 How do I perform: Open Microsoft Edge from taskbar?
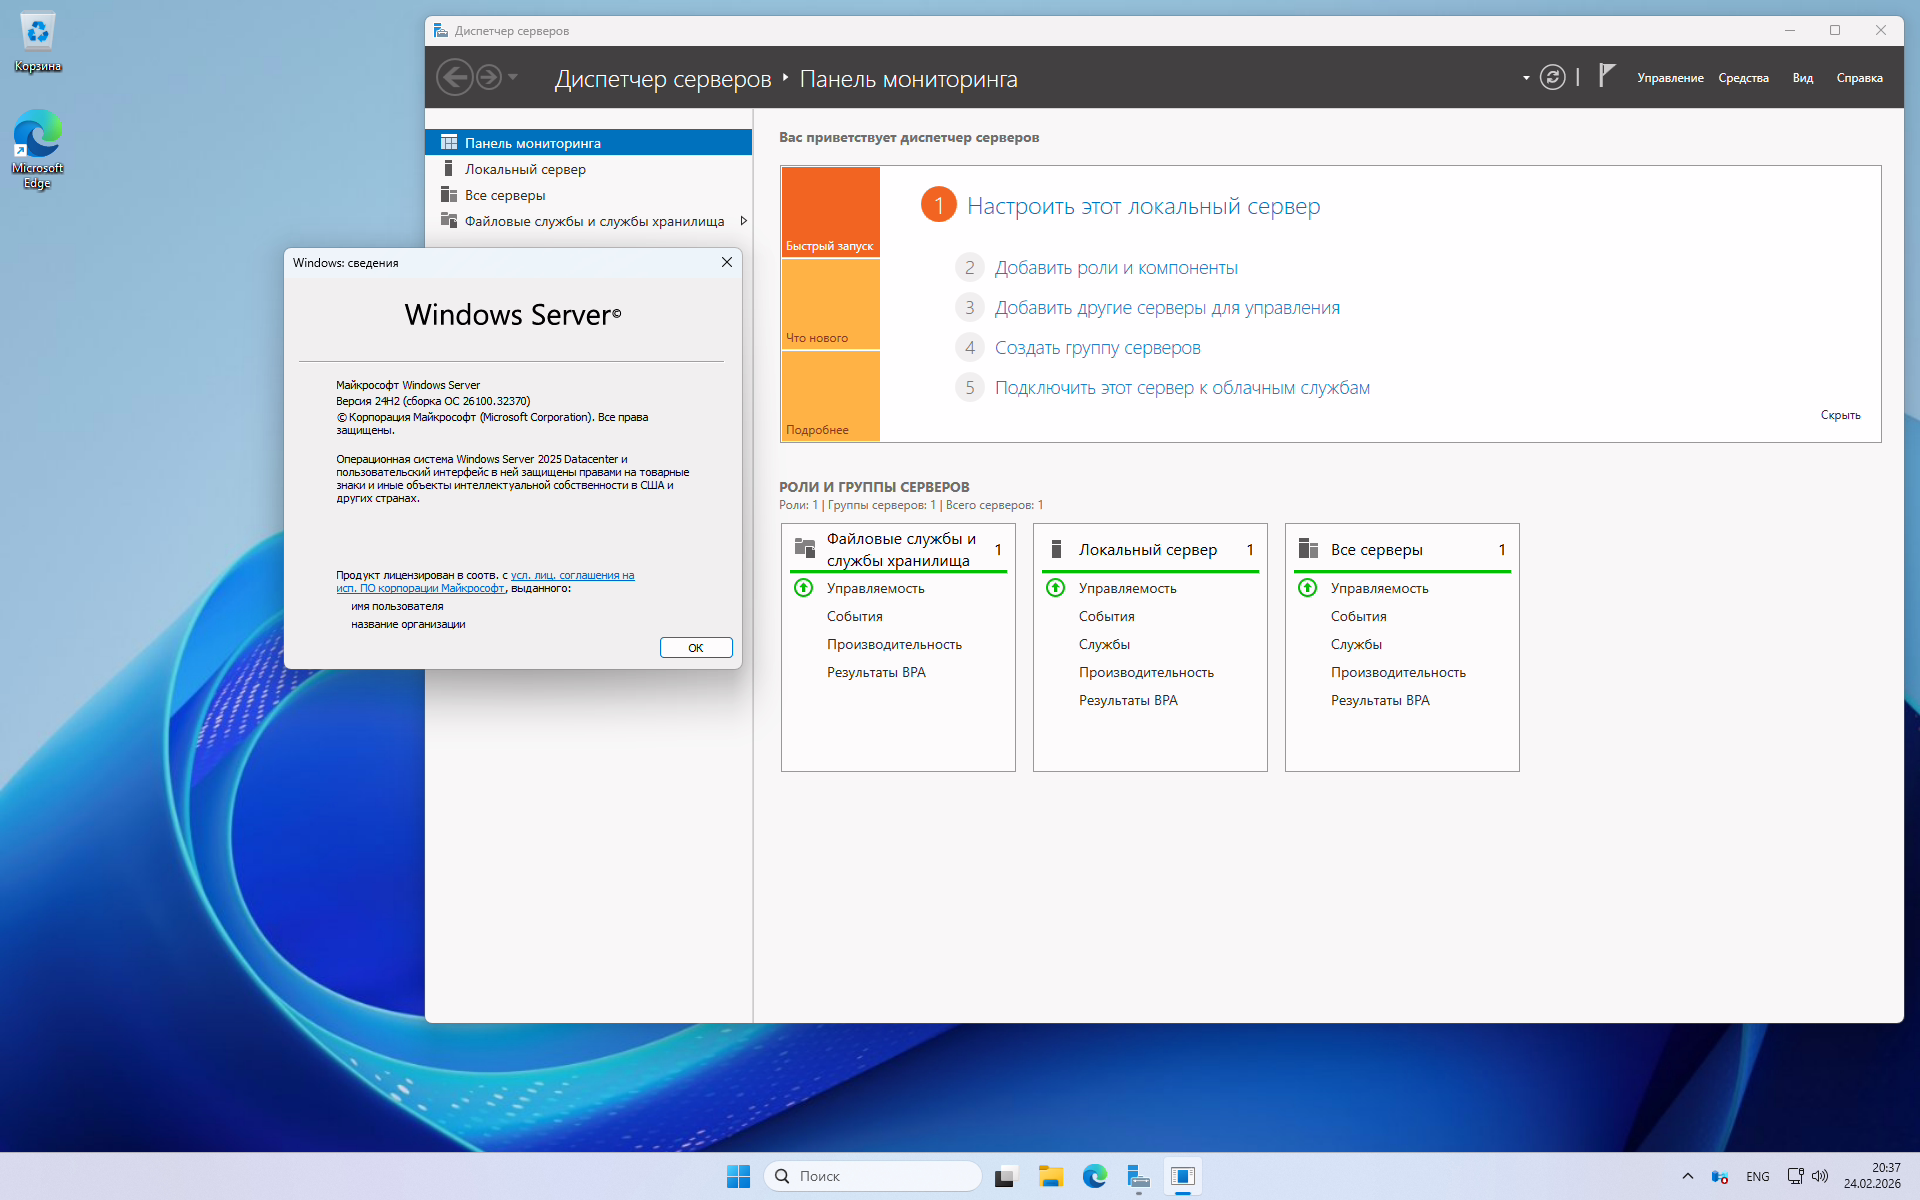click(1094, 1176)
